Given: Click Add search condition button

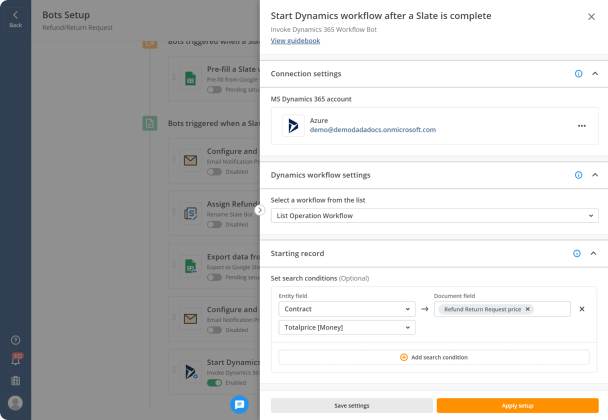Looking at the screenshot, I should coord(434,357).
